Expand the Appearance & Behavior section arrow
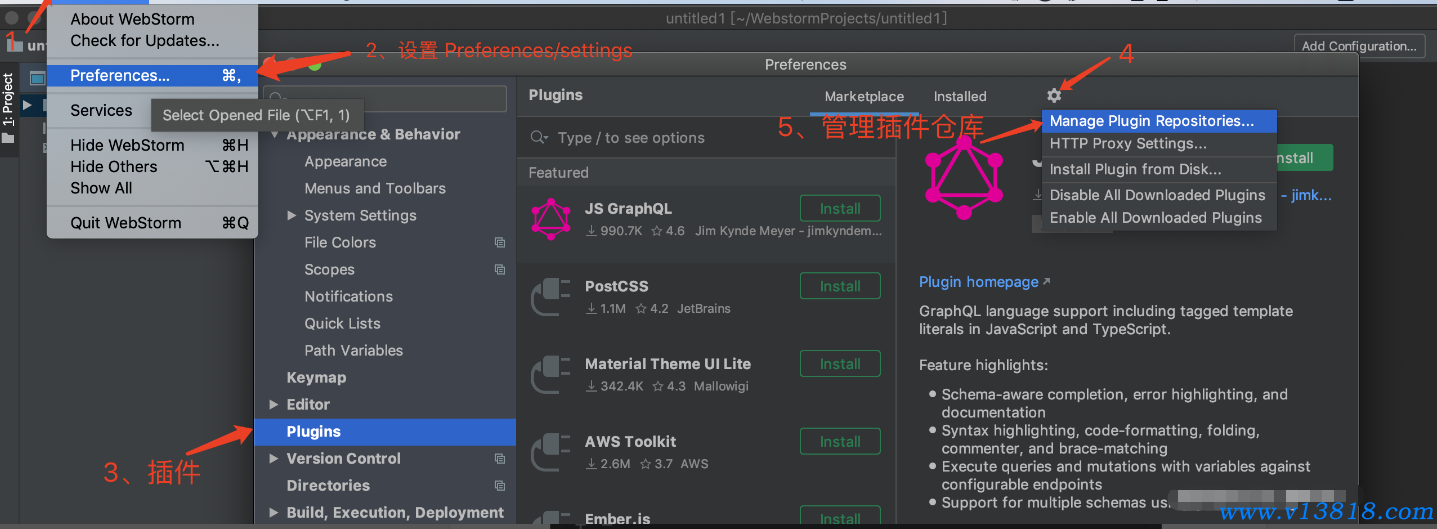 275,135
